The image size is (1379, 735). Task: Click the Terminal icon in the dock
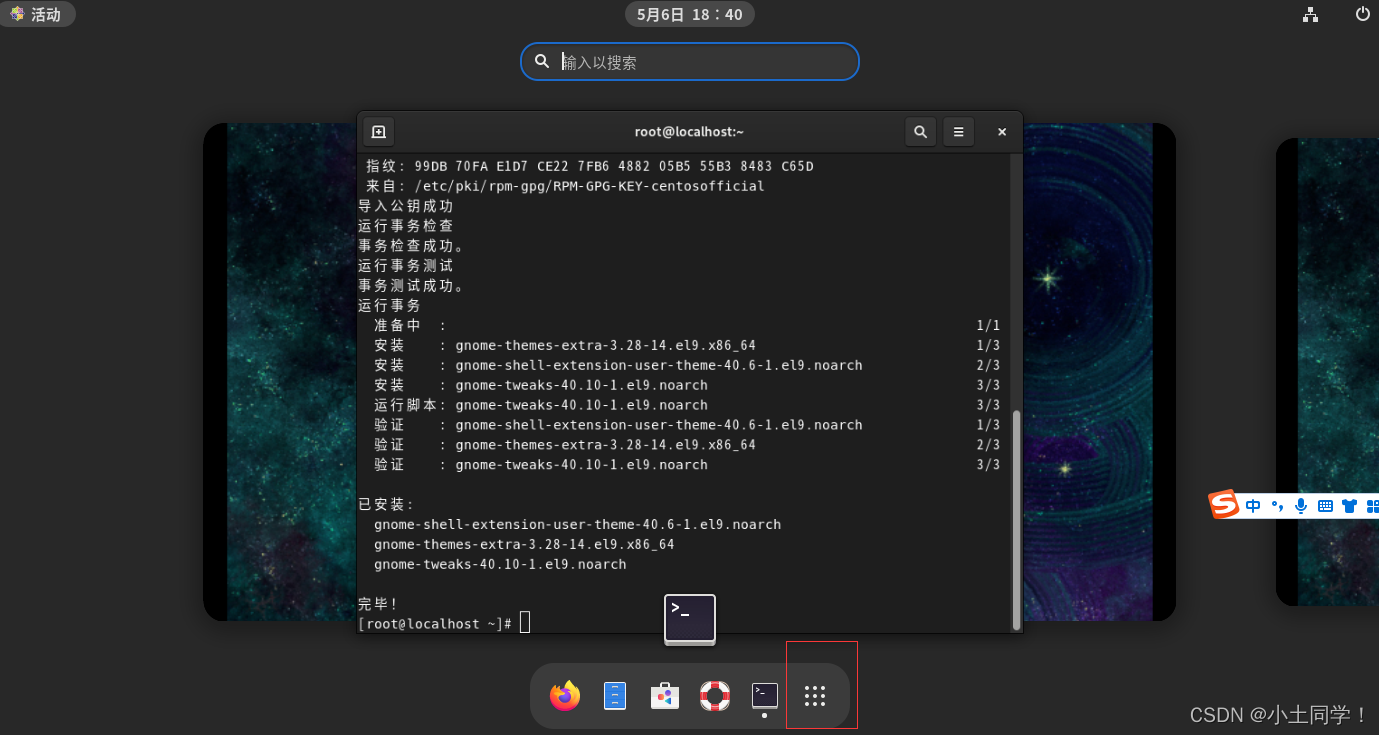pyautogui.click(x=765, y=695)
